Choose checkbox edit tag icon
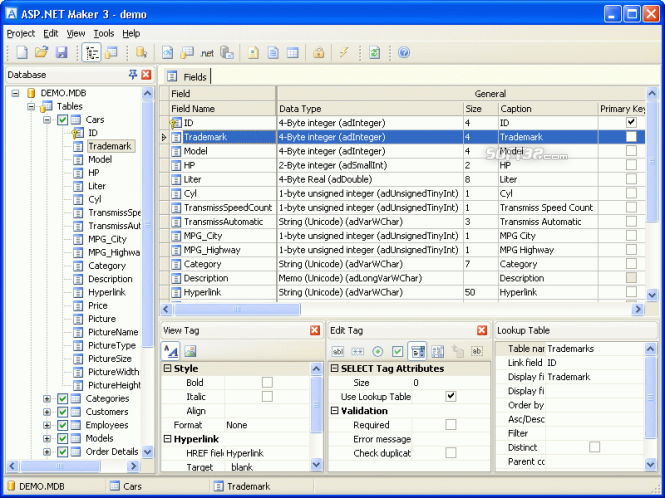 [397, 351]
